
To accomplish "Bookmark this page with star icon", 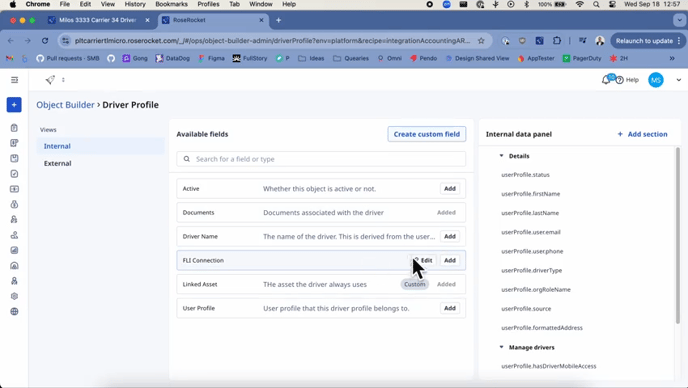I will [x=481, y=41].
